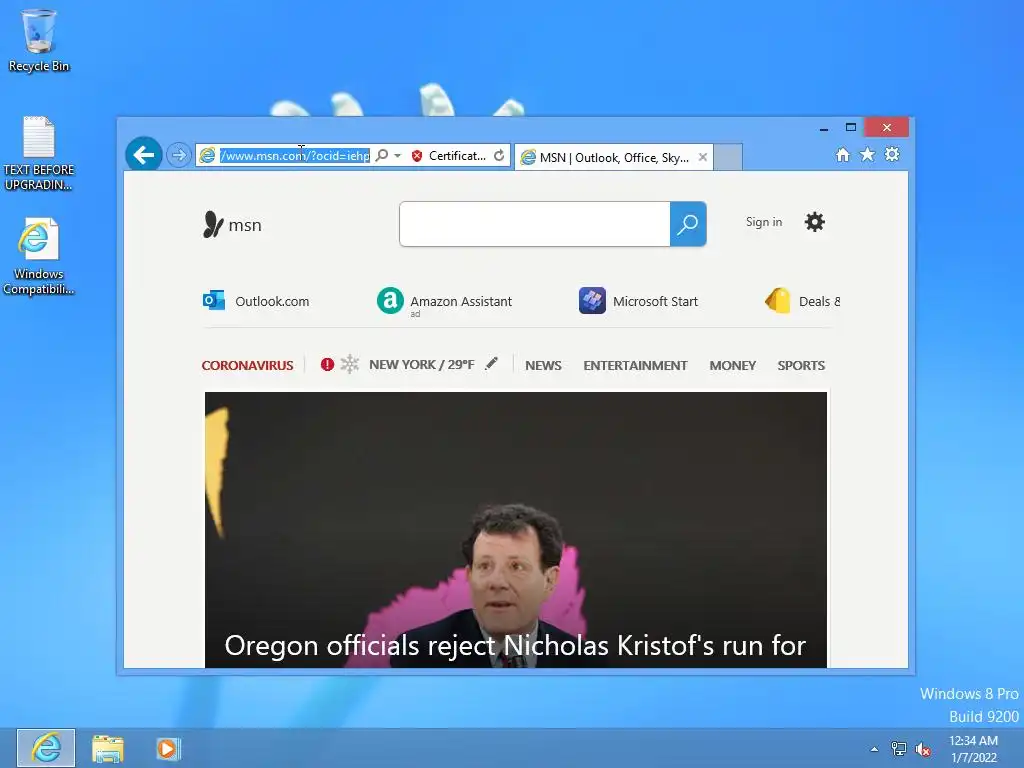
Task: Open the NEWS section
Action: (x=543, y=365)
